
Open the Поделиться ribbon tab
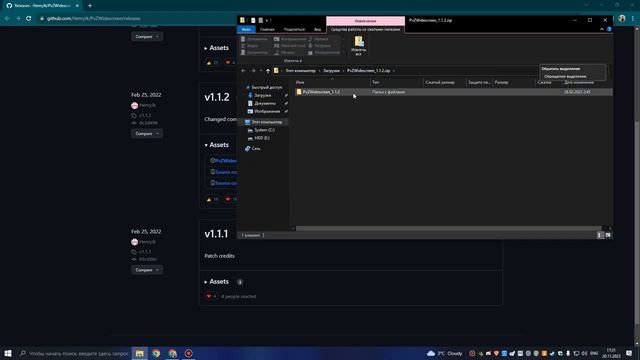tap(294, 29)
